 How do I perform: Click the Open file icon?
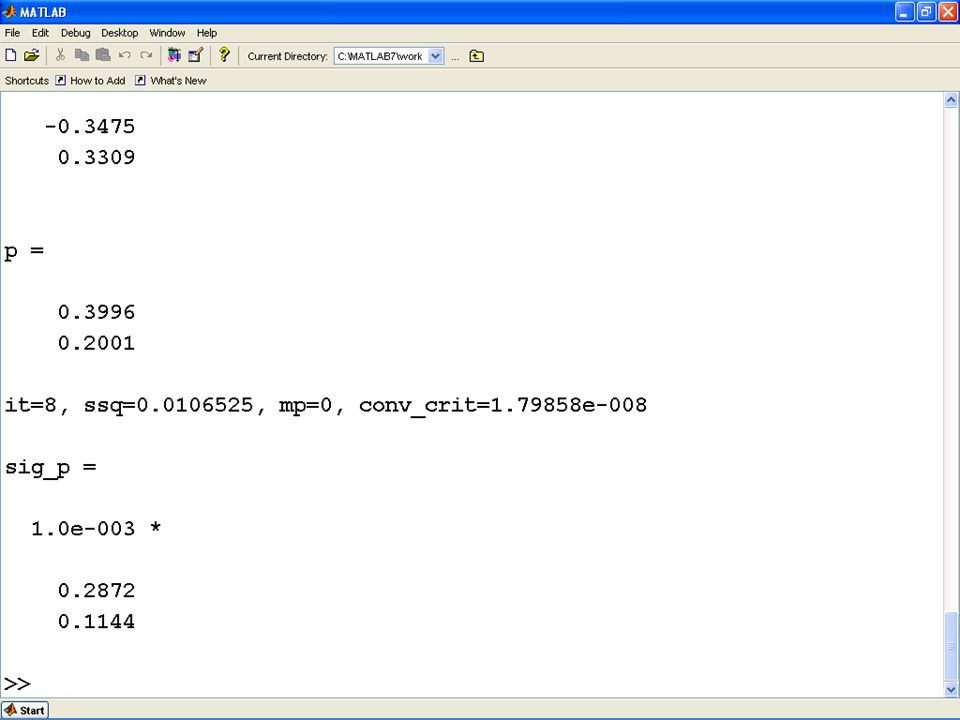[31, 56]
